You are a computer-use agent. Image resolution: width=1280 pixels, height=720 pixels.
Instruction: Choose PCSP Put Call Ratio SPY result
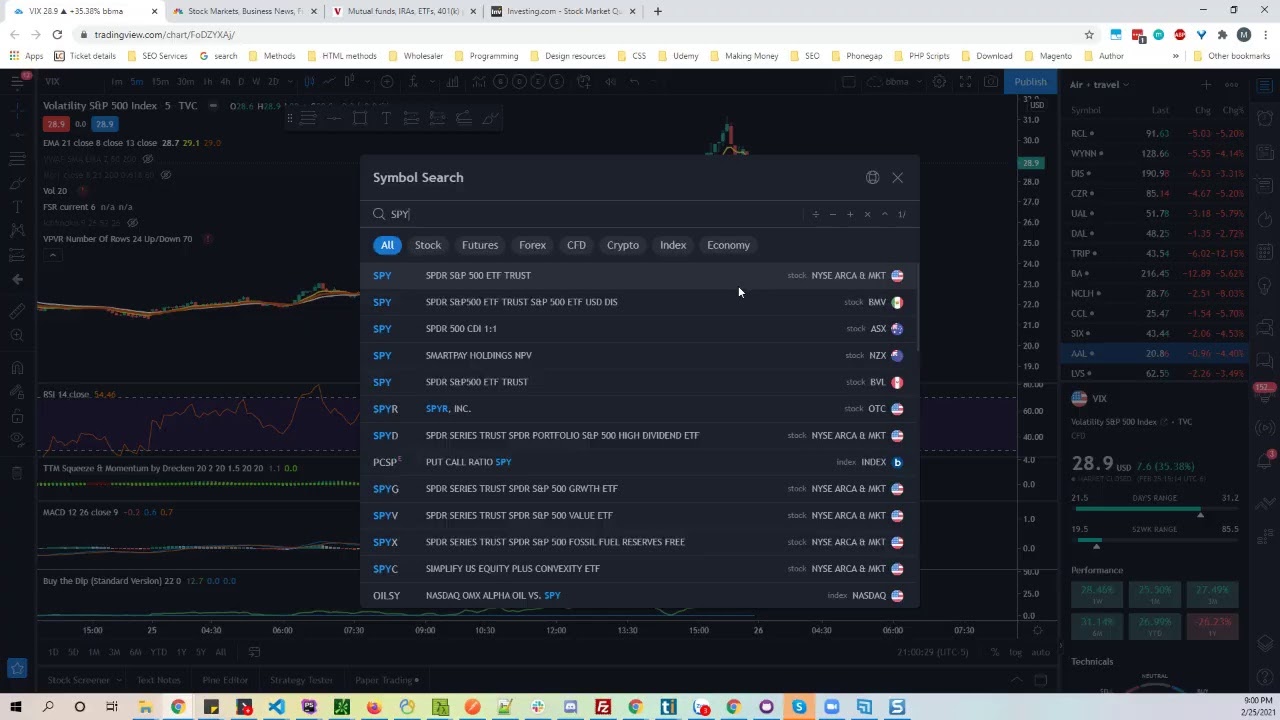(x=638, y=462)
